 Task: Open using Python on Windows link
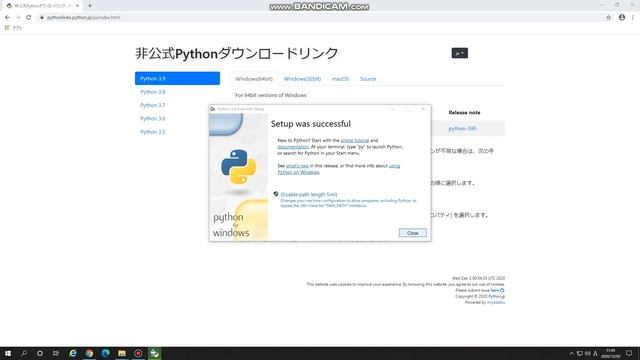coord(339,169)
